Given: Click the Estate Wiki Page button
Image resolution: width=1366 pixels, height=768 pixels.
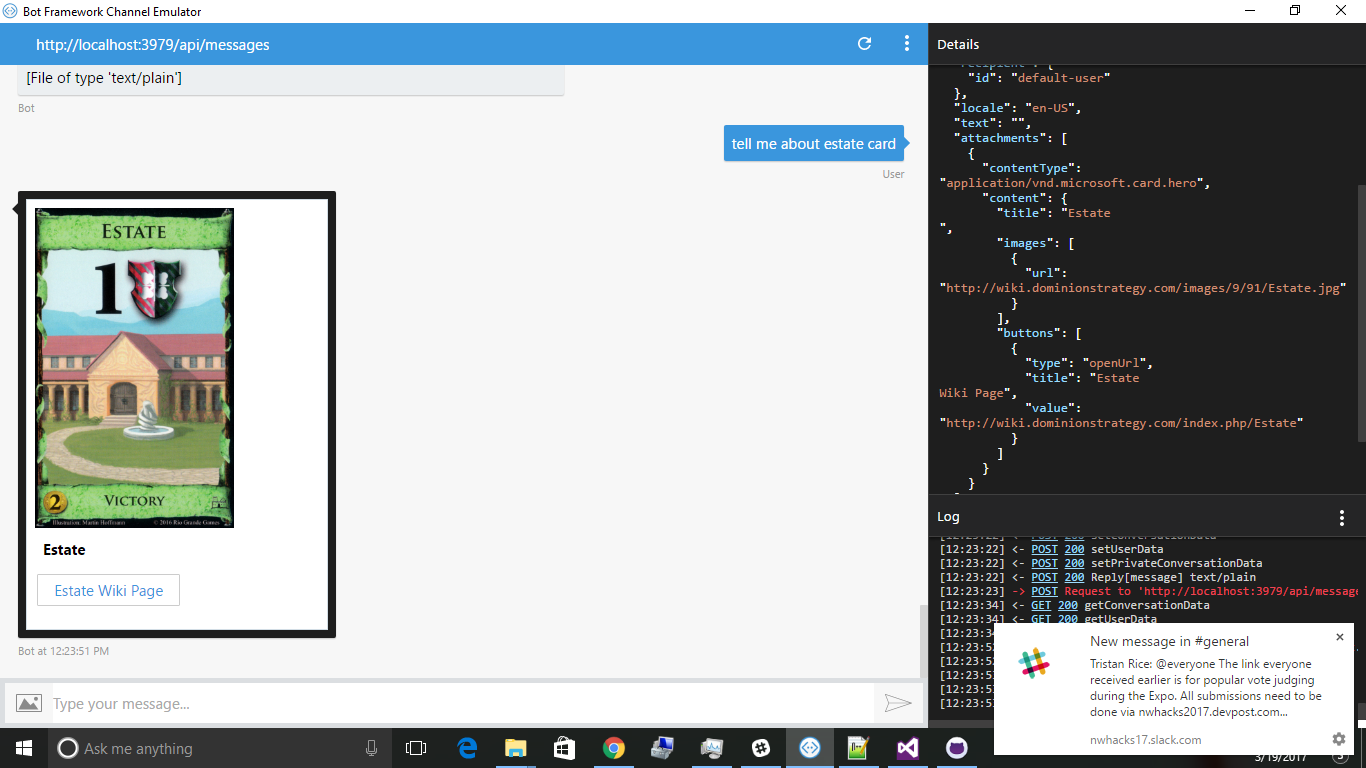Looking at the screenshot, I should pyautogui.click(x=108, y=590).
